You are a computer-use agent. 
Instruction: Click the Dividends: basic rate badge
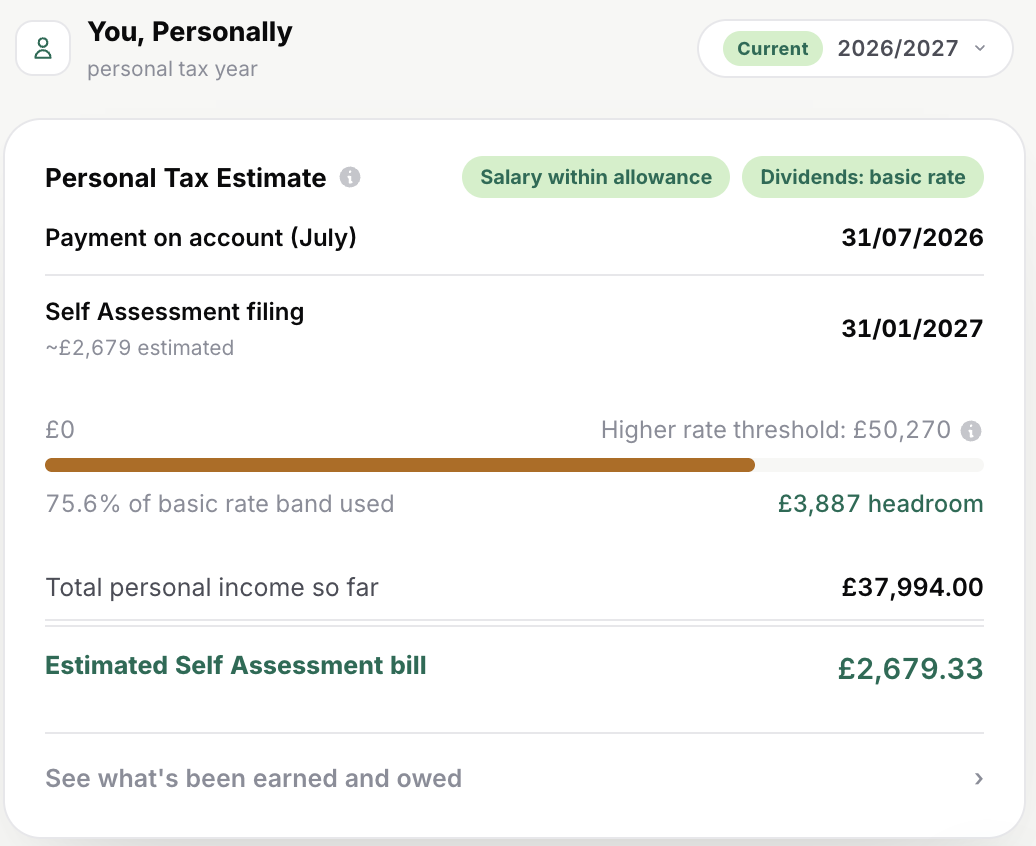pos(863,177)
